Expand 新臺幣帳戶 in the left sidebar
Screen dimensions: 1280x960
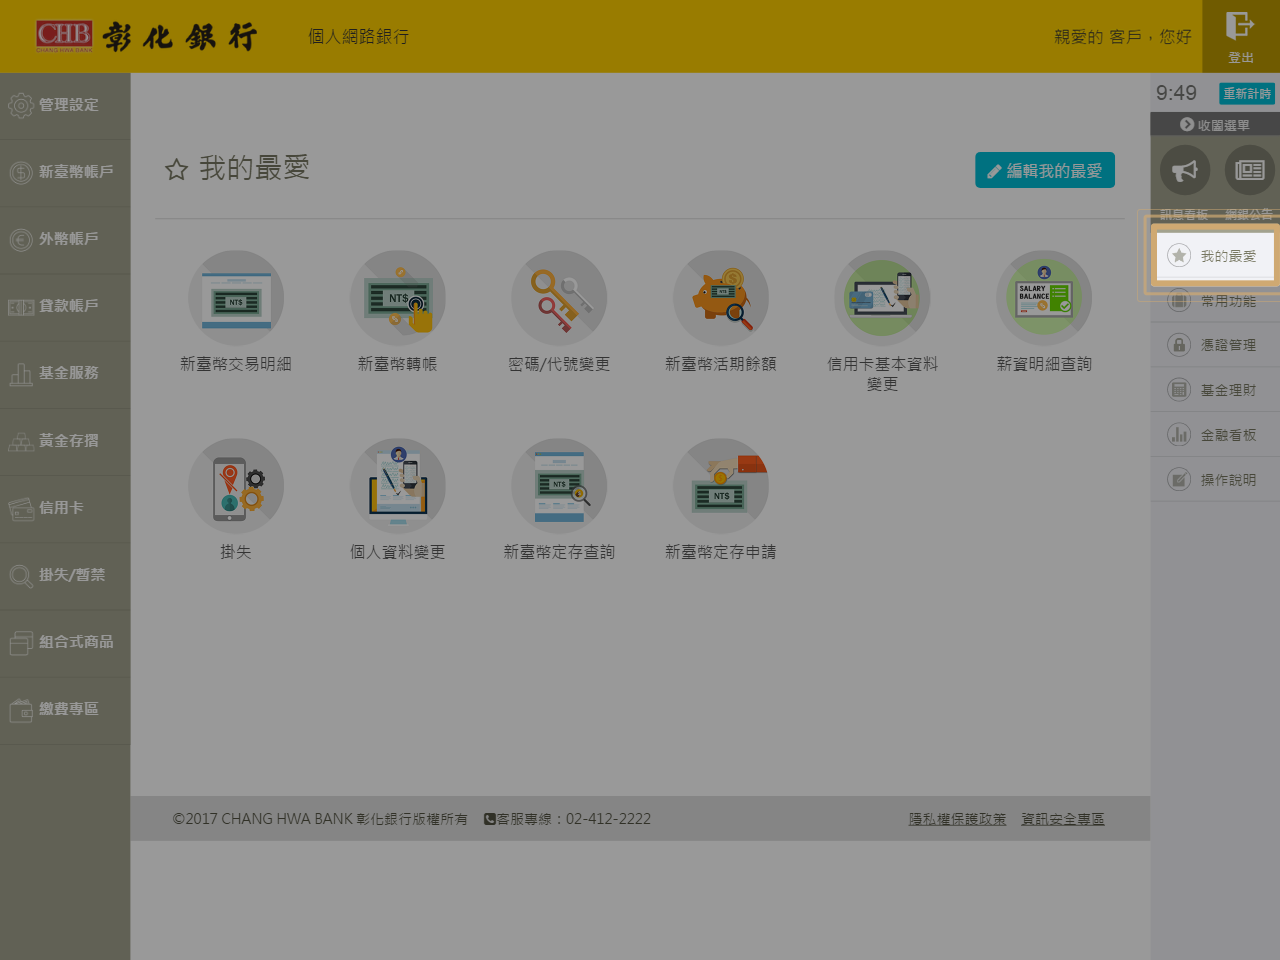[x=65, y=172]
